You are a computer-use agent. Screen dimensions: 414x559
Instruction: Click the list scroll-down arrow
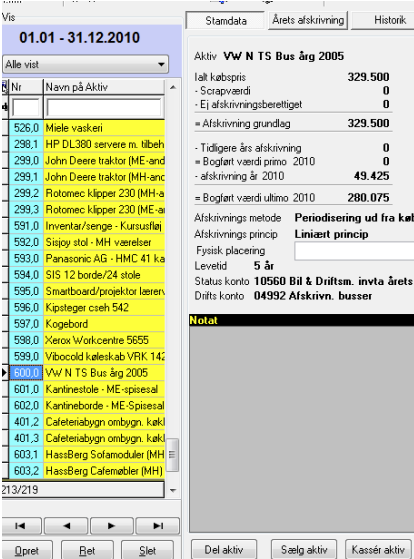pyautogui.click(x=173, y=491)
